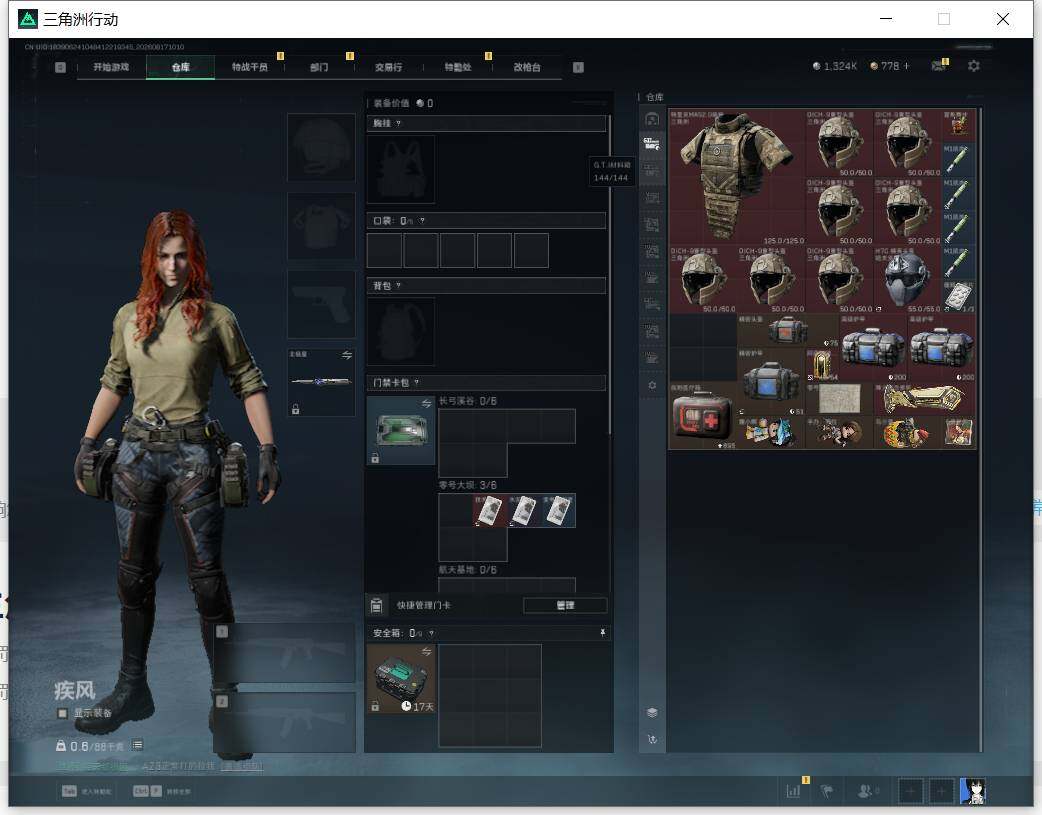Select empty primary weapon slot 1
Image resolution: width=1042 pixels, height=815 pixels.
pyautogui.click(x=284, y=652)
